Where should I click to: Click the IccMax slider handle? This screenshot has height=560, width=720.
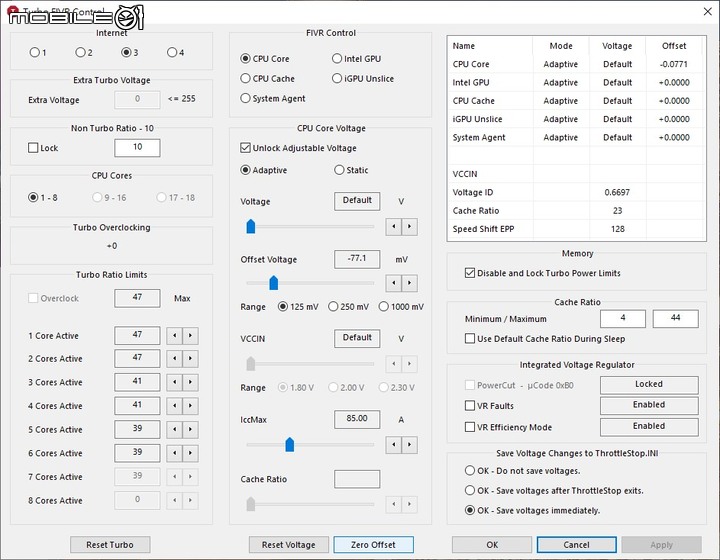tap(290, 444)
